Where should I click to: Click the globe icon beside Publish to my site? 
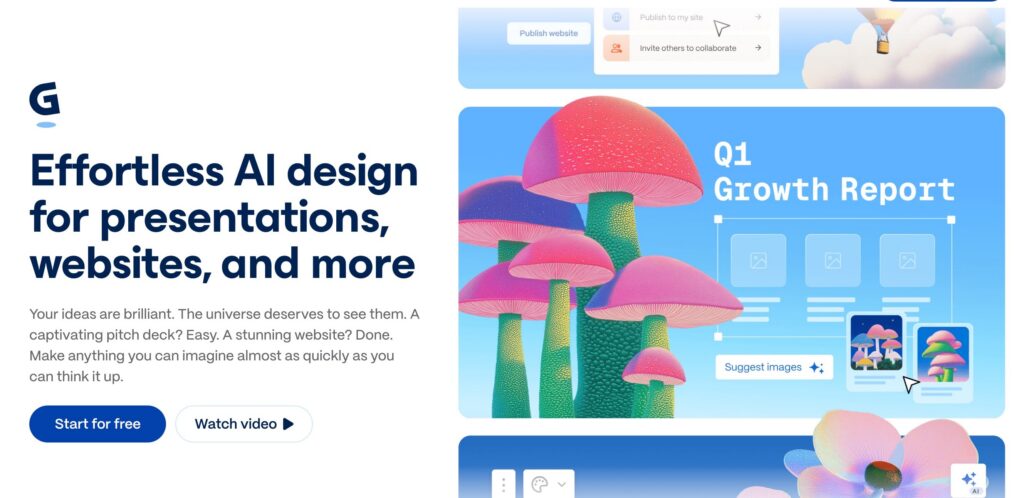(616, 18)
